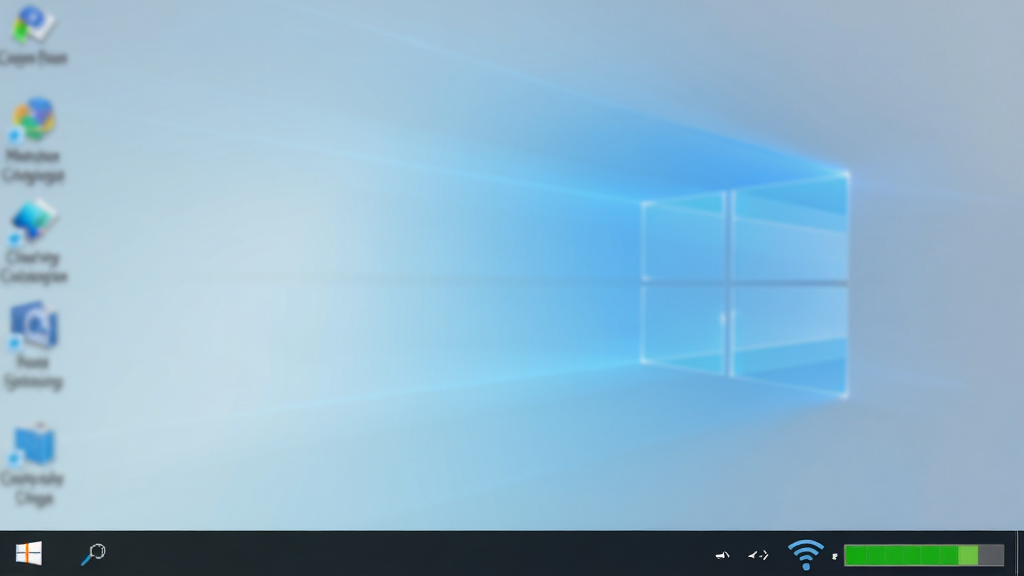The image size is (1024, 576).
Task: Click the tiny icon beside Wi-Fi symbol
Action: coord(835,556)
